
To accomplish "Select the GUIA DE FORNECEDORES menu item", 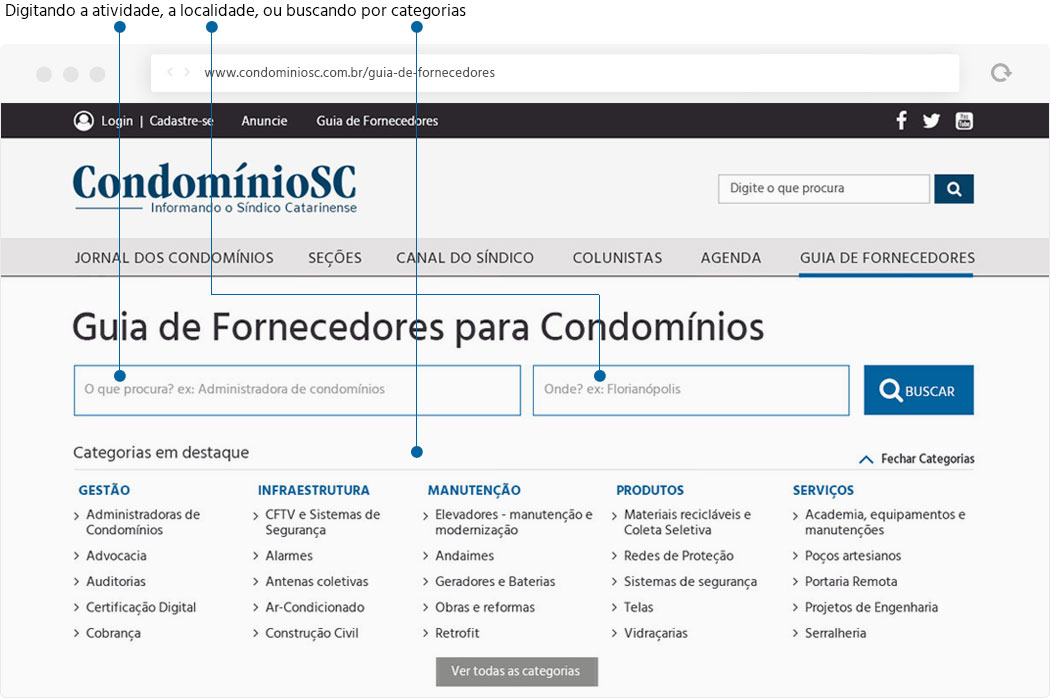I will [x=885, y=257].
